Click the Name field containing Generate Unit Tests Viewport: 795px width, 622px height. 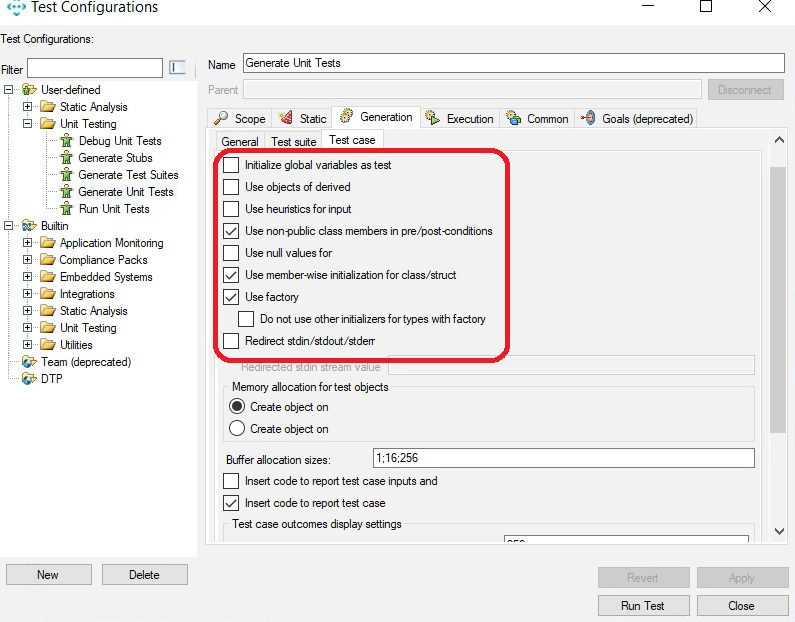point(514,63)
